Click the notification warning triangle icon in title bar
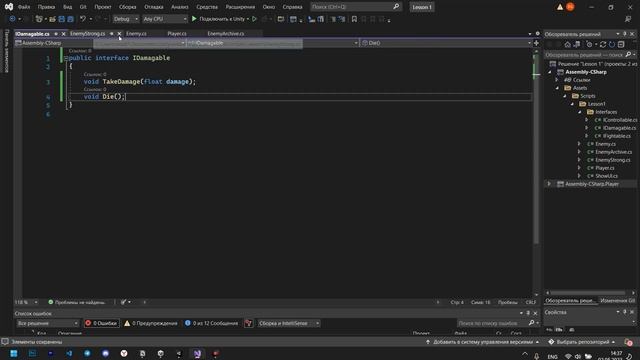The width and height of the screenshot is (640, 360). click(560, 7)
